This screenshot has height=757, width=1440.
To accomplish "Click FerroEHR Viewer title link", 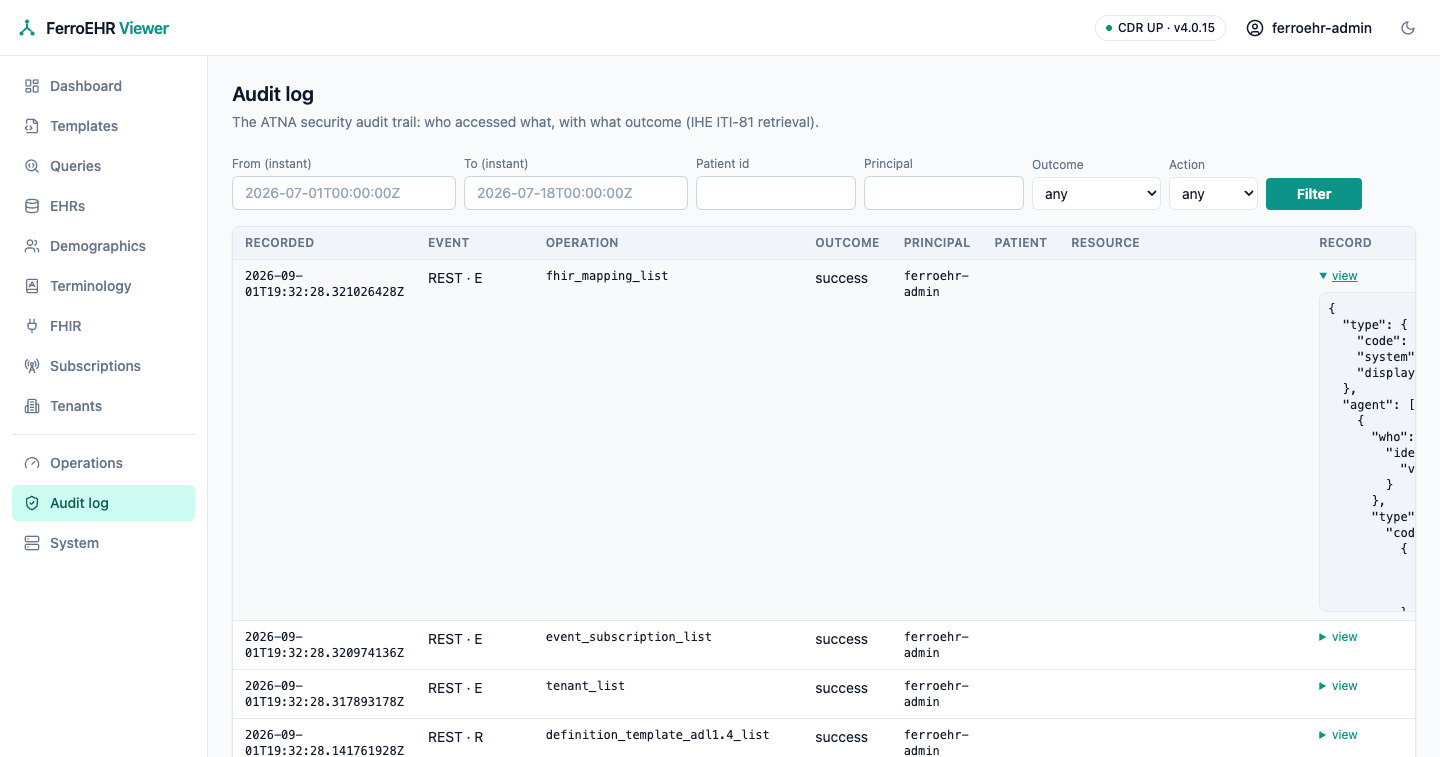I will coord(107,28).
